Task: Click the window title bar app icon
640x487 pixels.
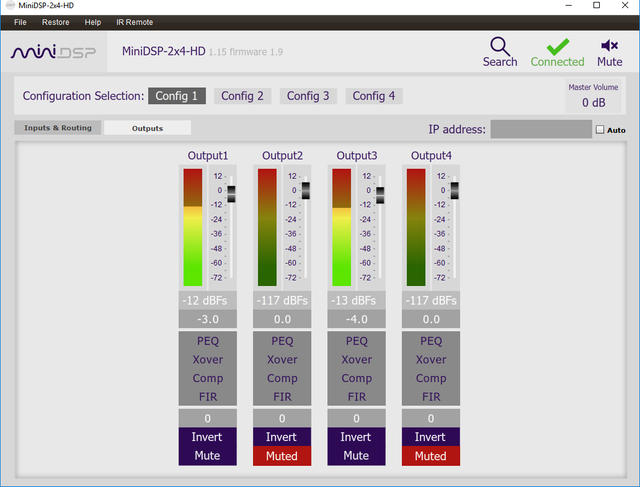Action: (x=10, y=5)
